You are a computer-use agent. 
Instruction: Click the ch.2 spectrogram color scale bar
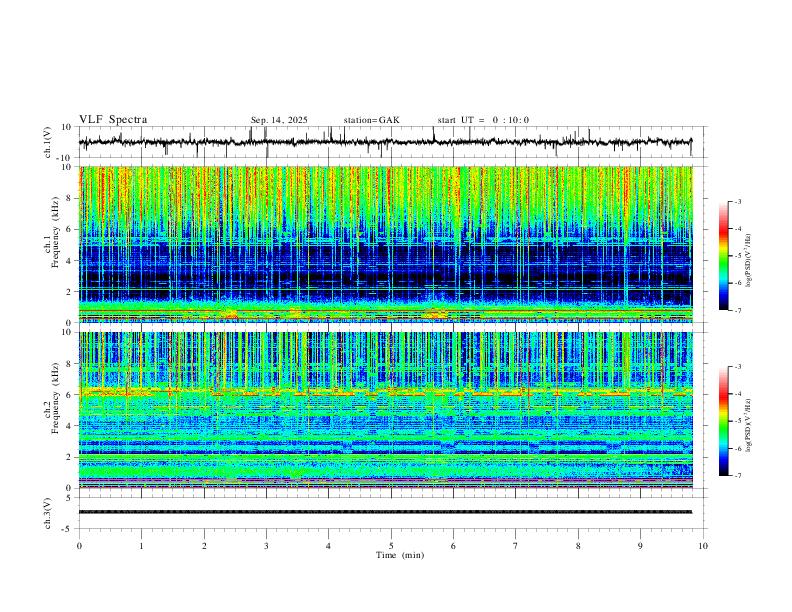(x=723, y=421)
